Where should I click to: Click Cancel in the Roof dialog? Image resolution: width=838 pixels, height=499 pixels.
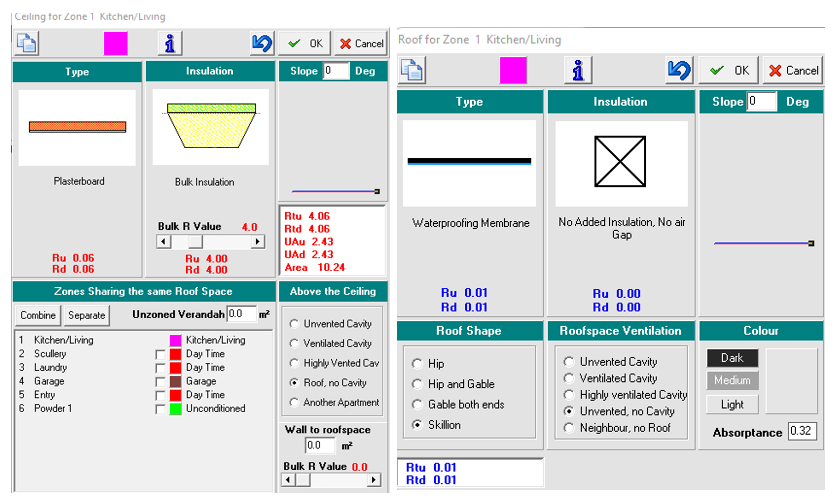pos(792,70)
